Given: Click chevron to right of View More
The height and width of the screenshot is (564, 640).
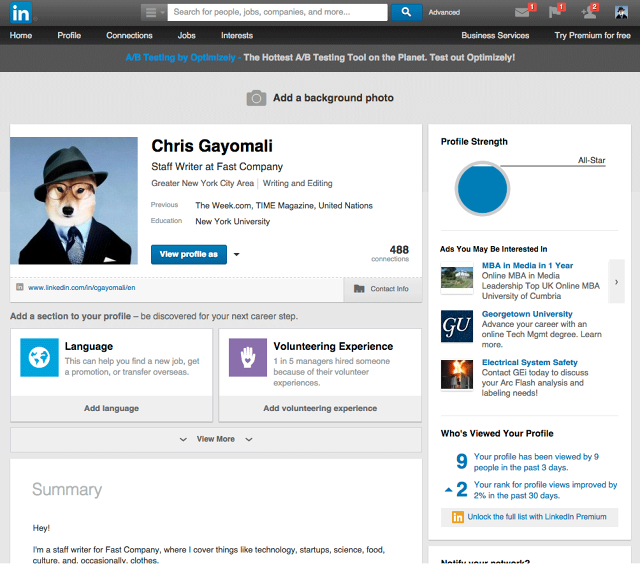Looking at the screenshot, I should click(249, 440).
